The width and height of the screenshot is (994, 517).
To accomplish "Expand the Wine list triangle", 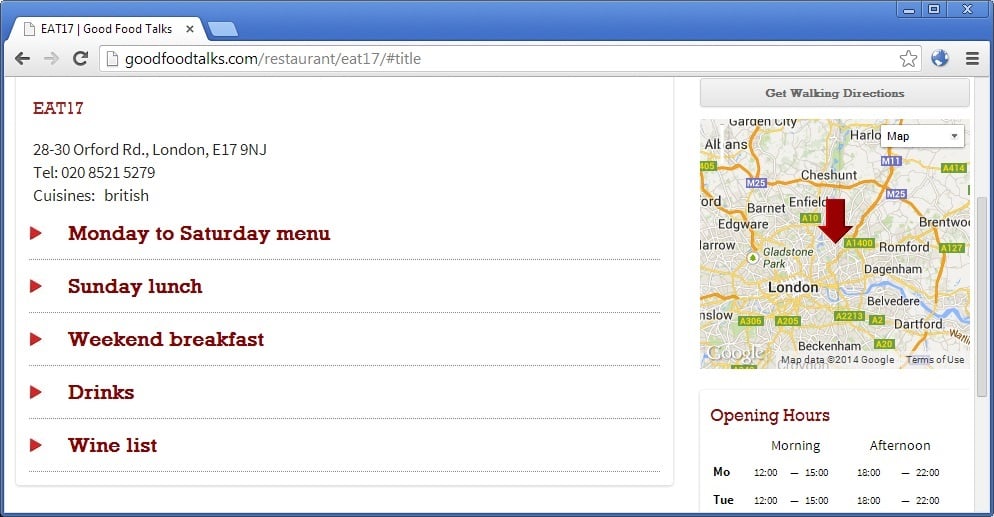I will tap(36, 445).
